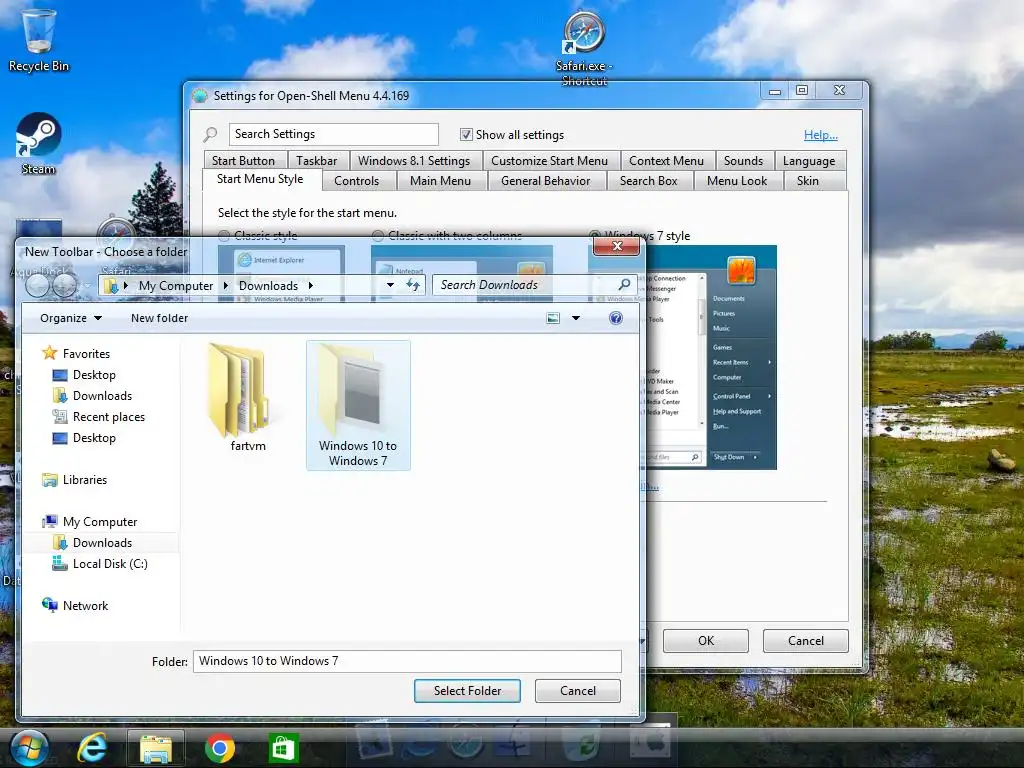
Task: Open the address bar history dropdown arrow
Action: (390, 285)
